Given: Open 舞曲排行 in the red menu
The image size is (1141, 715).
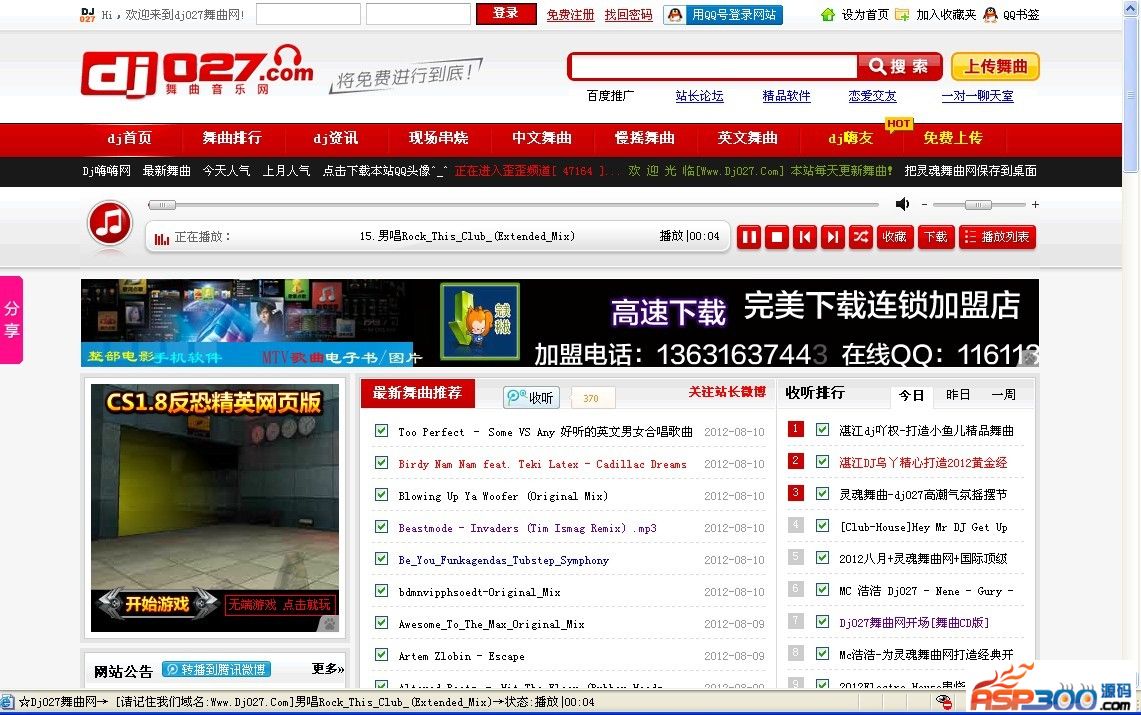Looking at the screenshot, I should (232, 138).
